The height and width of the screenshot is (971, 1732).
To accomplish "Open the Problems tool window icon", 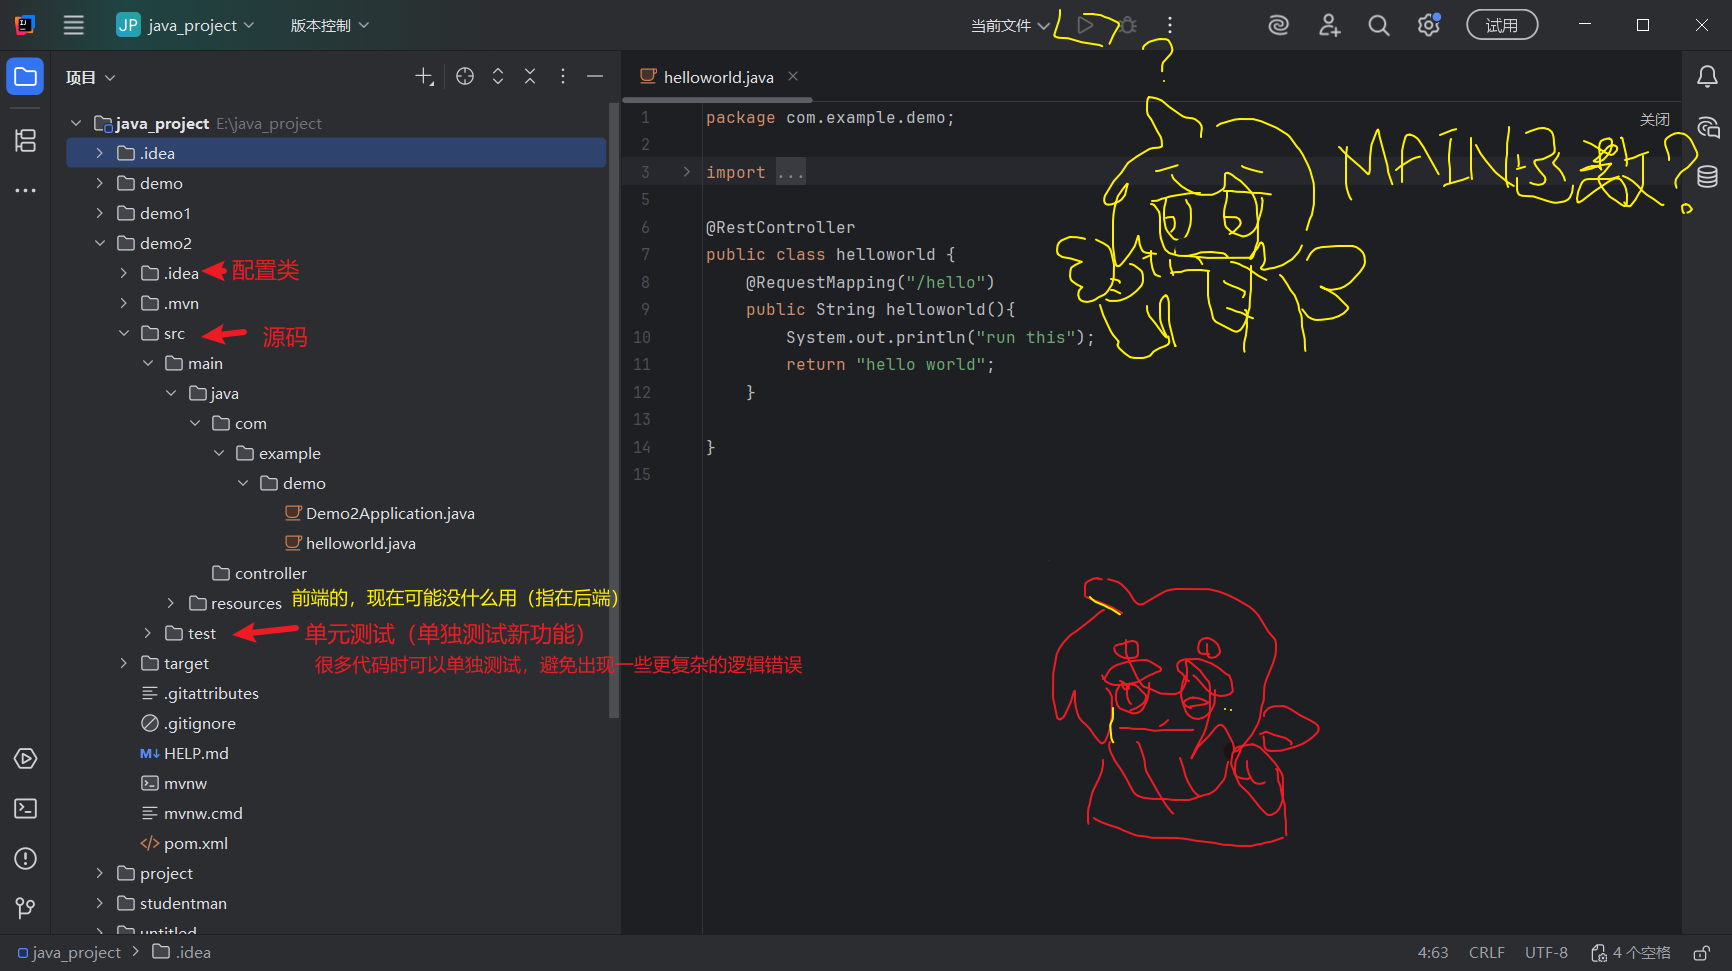I will (x=25, y=859).
